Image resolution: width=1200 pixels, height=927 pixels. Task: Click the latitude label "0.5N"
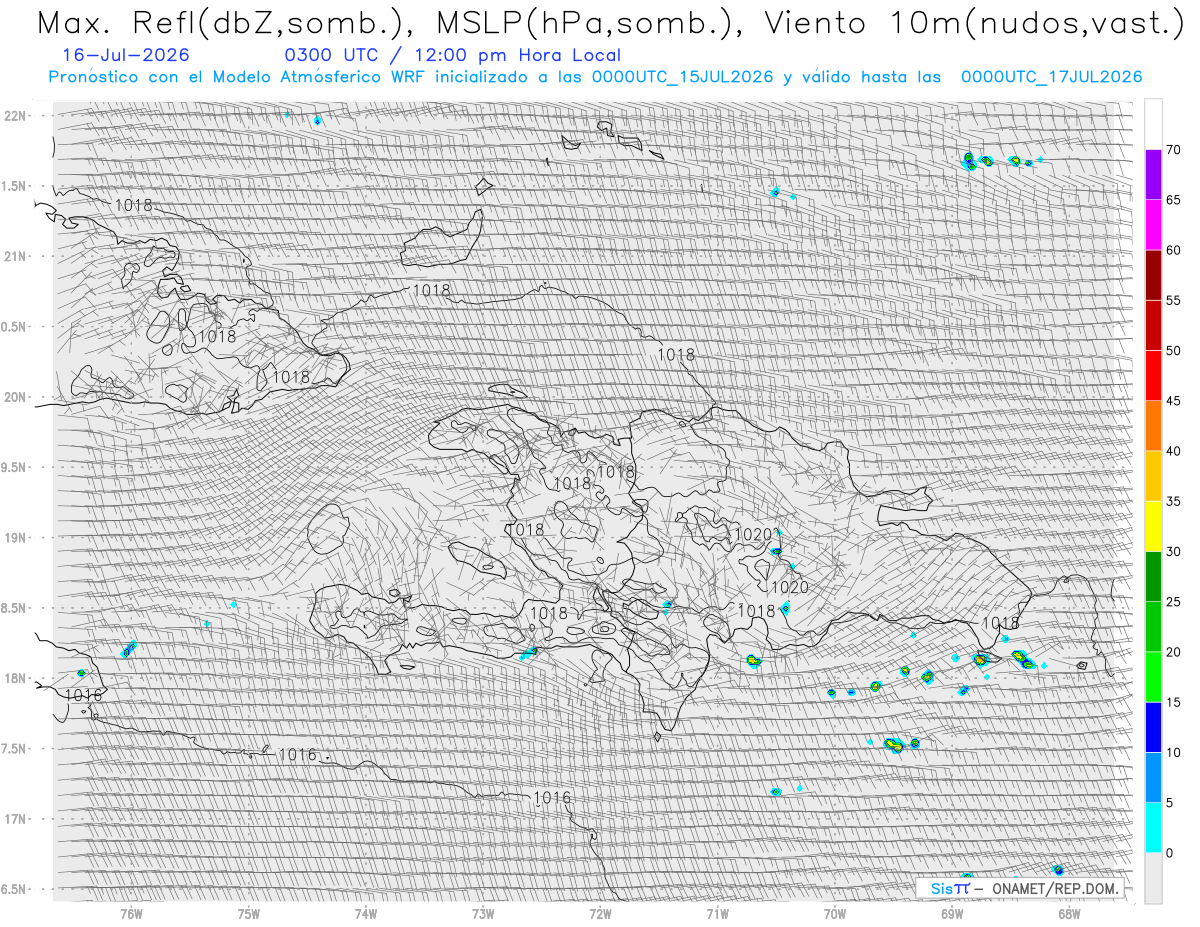click(13, 327)
